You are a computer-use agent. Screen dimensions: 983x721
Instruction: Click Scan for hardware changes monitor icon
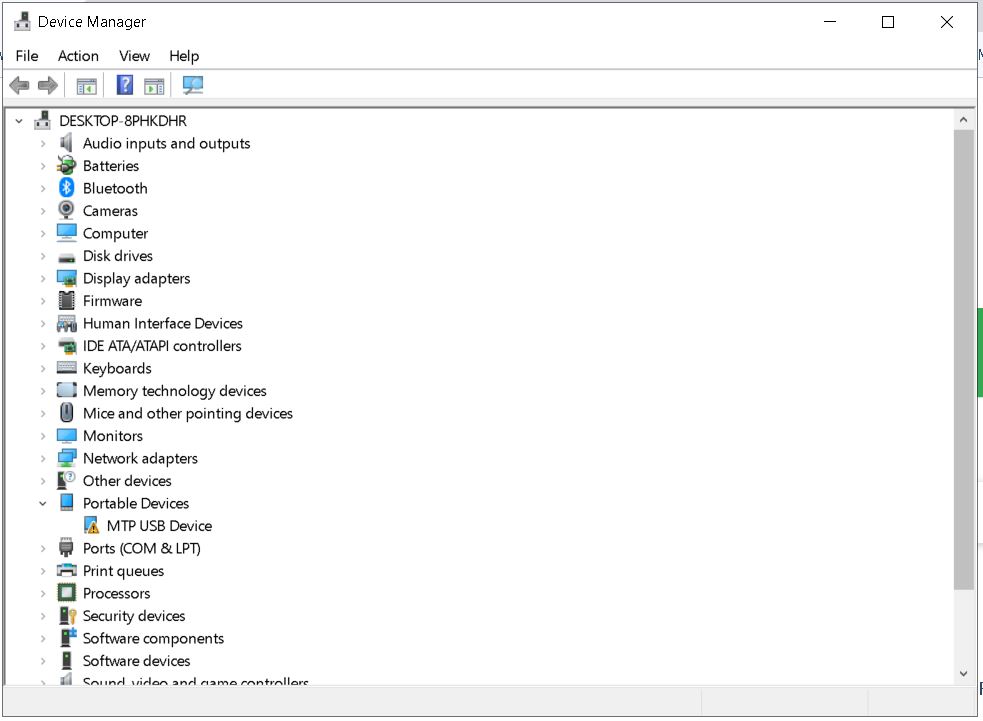[x=193, y=85]
